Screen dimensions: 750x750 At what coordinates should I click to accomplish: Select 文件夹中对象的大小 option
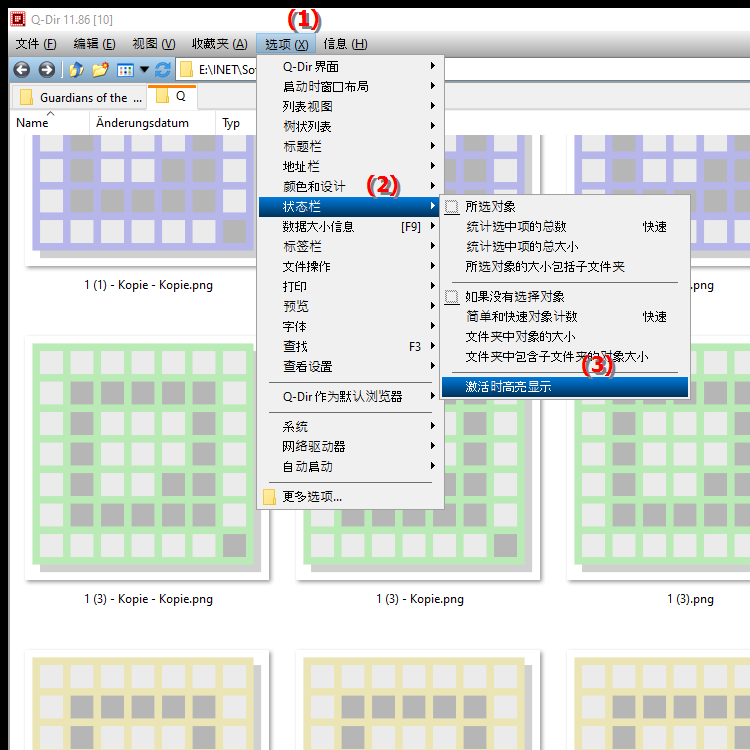click(565, 337)
